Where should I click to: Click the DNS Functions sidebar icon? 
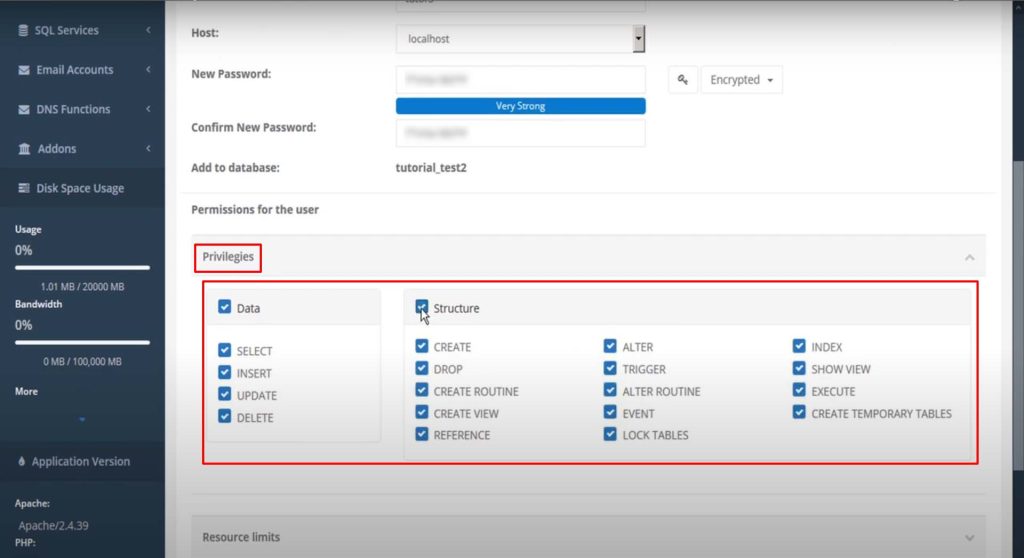[x=24, y=109]
